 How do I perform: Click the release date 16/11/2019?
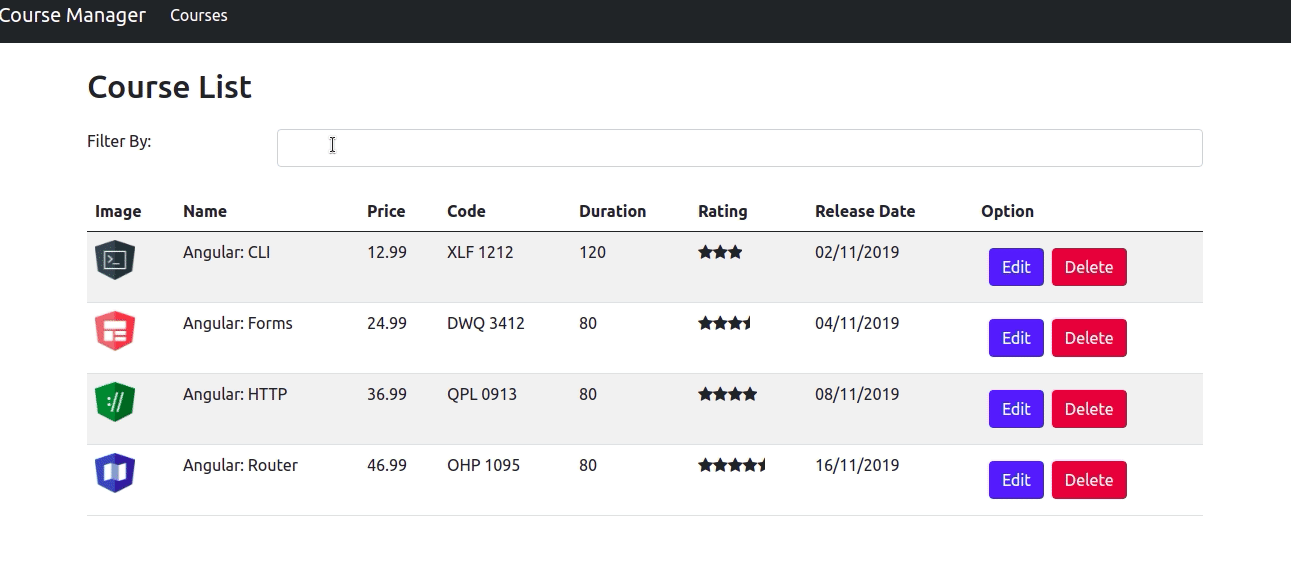(857, 465)
